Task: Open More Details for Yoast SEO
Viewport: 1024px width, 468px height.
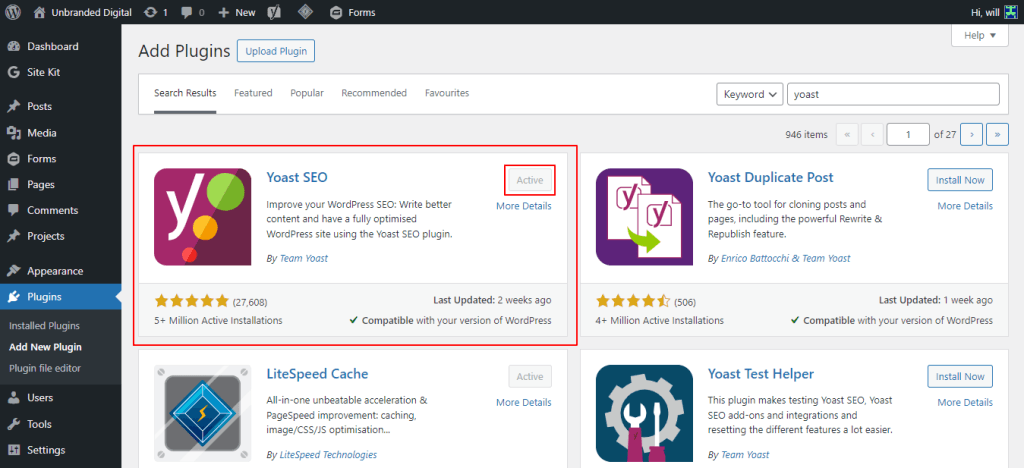Action: [x=524, y=206]
